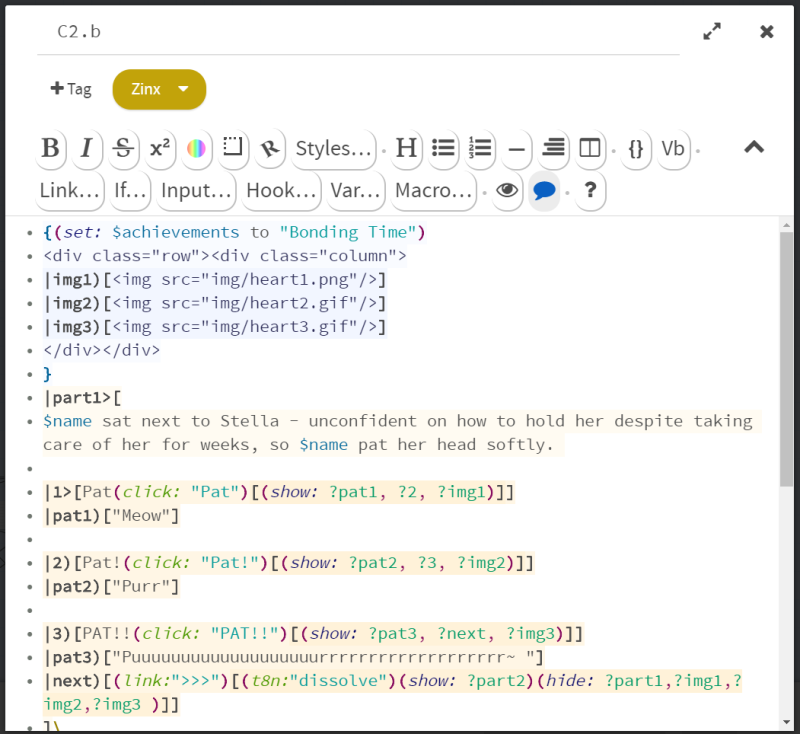Apply rotated text R button
800x734 pixels.
(270, 148)
